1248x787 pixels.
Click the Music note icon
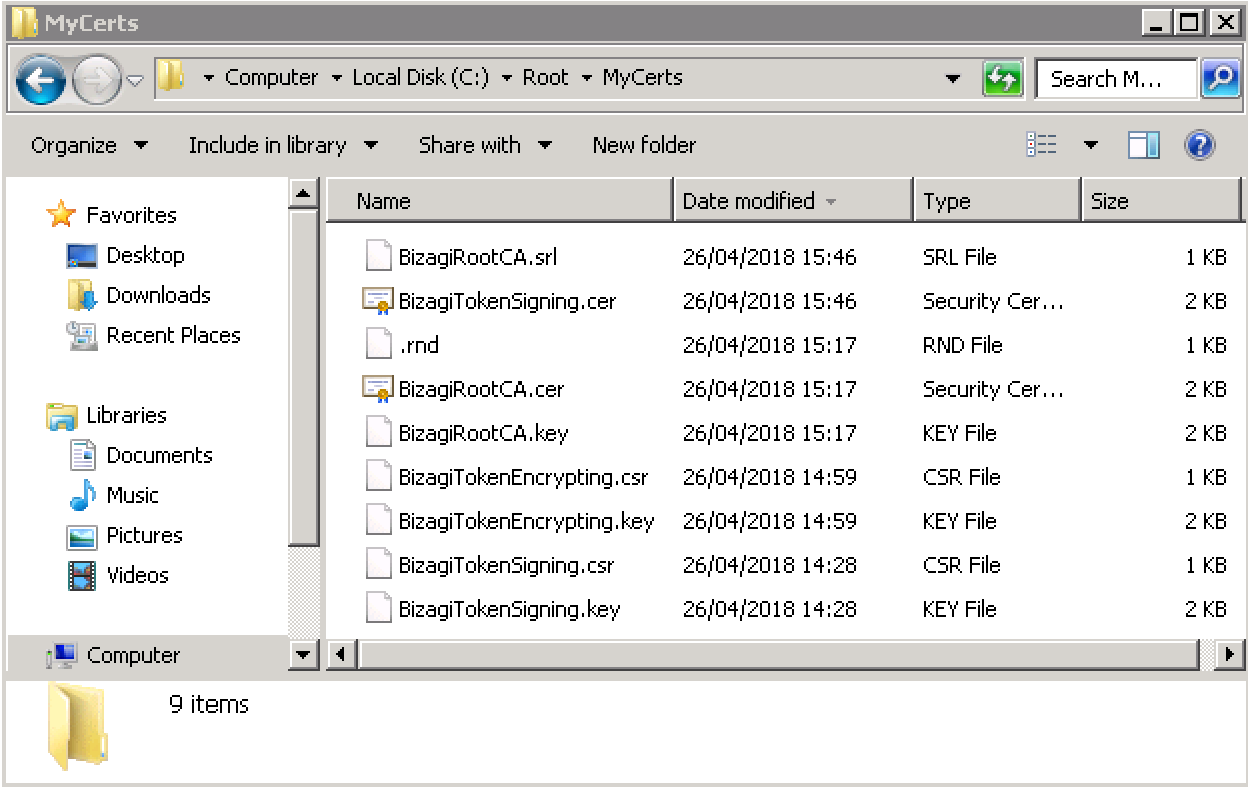82,496
